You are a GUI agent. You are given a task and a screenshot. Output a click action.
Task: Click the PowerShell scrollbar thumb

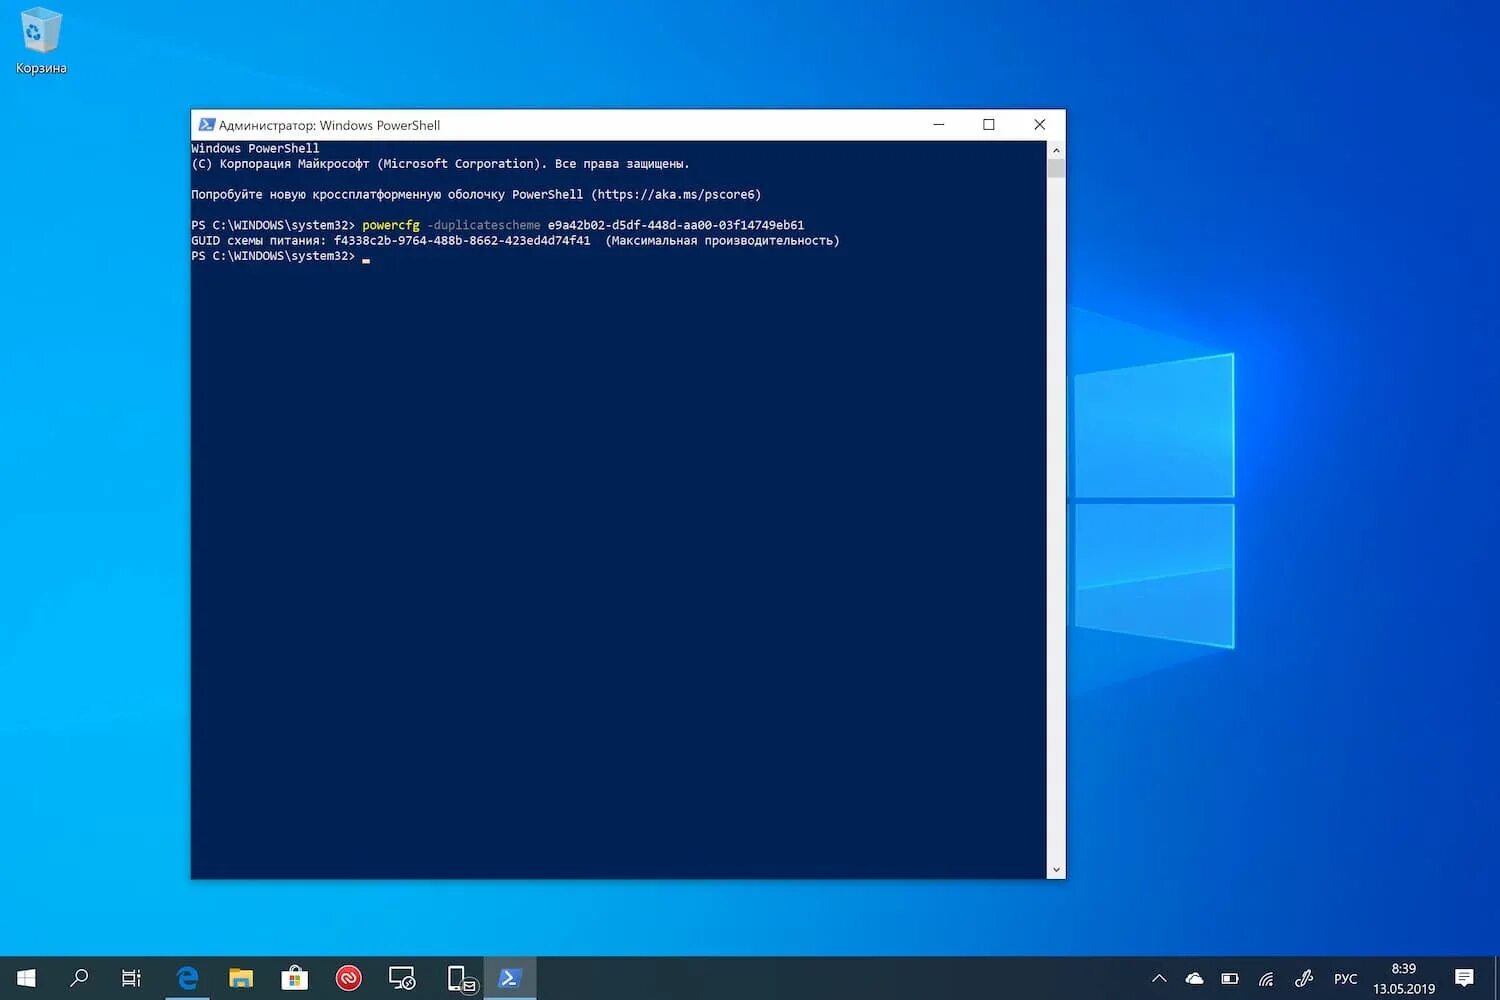pos(1056,168)
